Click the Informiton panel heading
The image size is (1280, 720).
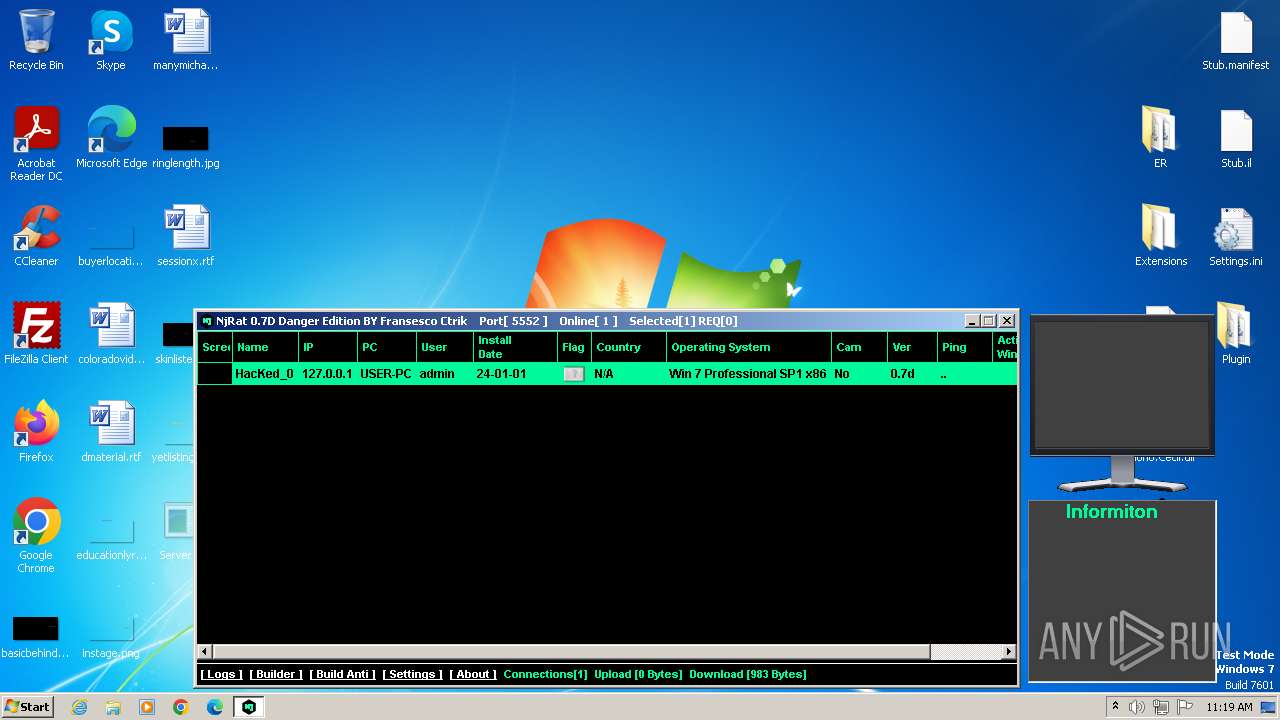(1111, 512)
